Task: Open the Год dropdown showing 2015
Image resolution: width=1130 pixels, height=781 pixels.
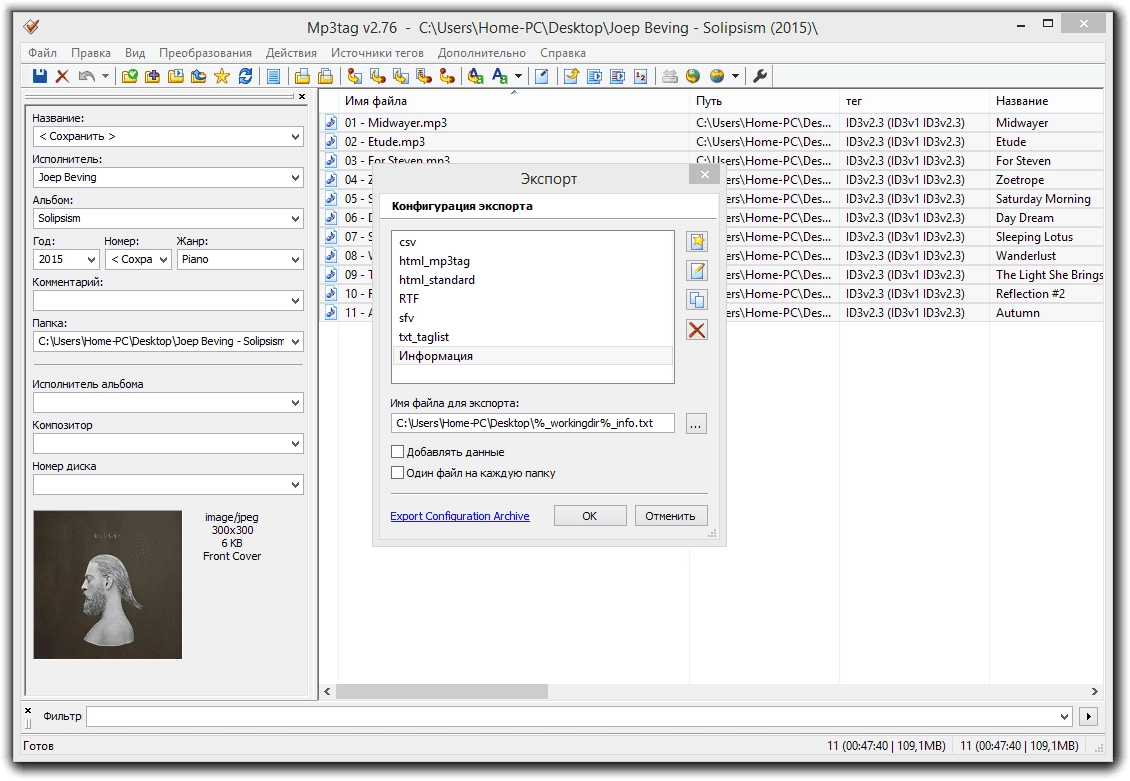Action: click(x=91, y=259)
